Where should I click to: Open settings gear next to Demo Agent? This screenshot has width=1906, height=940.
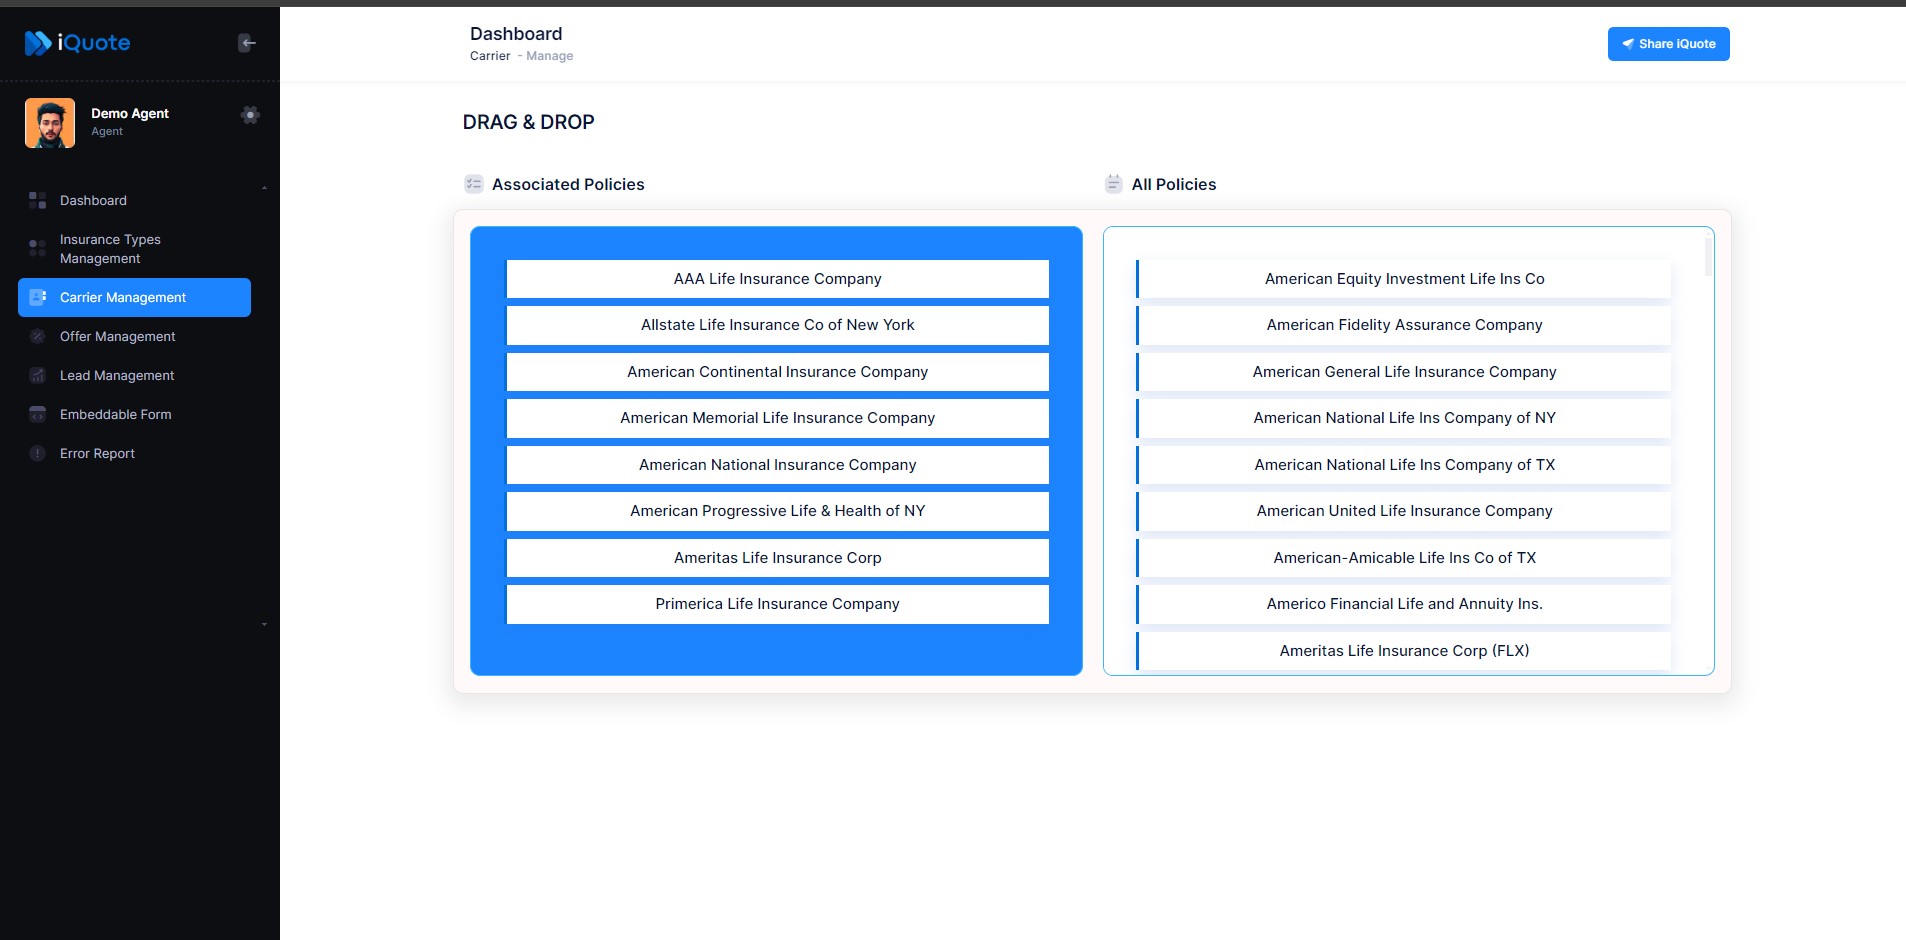click(250, 115)
